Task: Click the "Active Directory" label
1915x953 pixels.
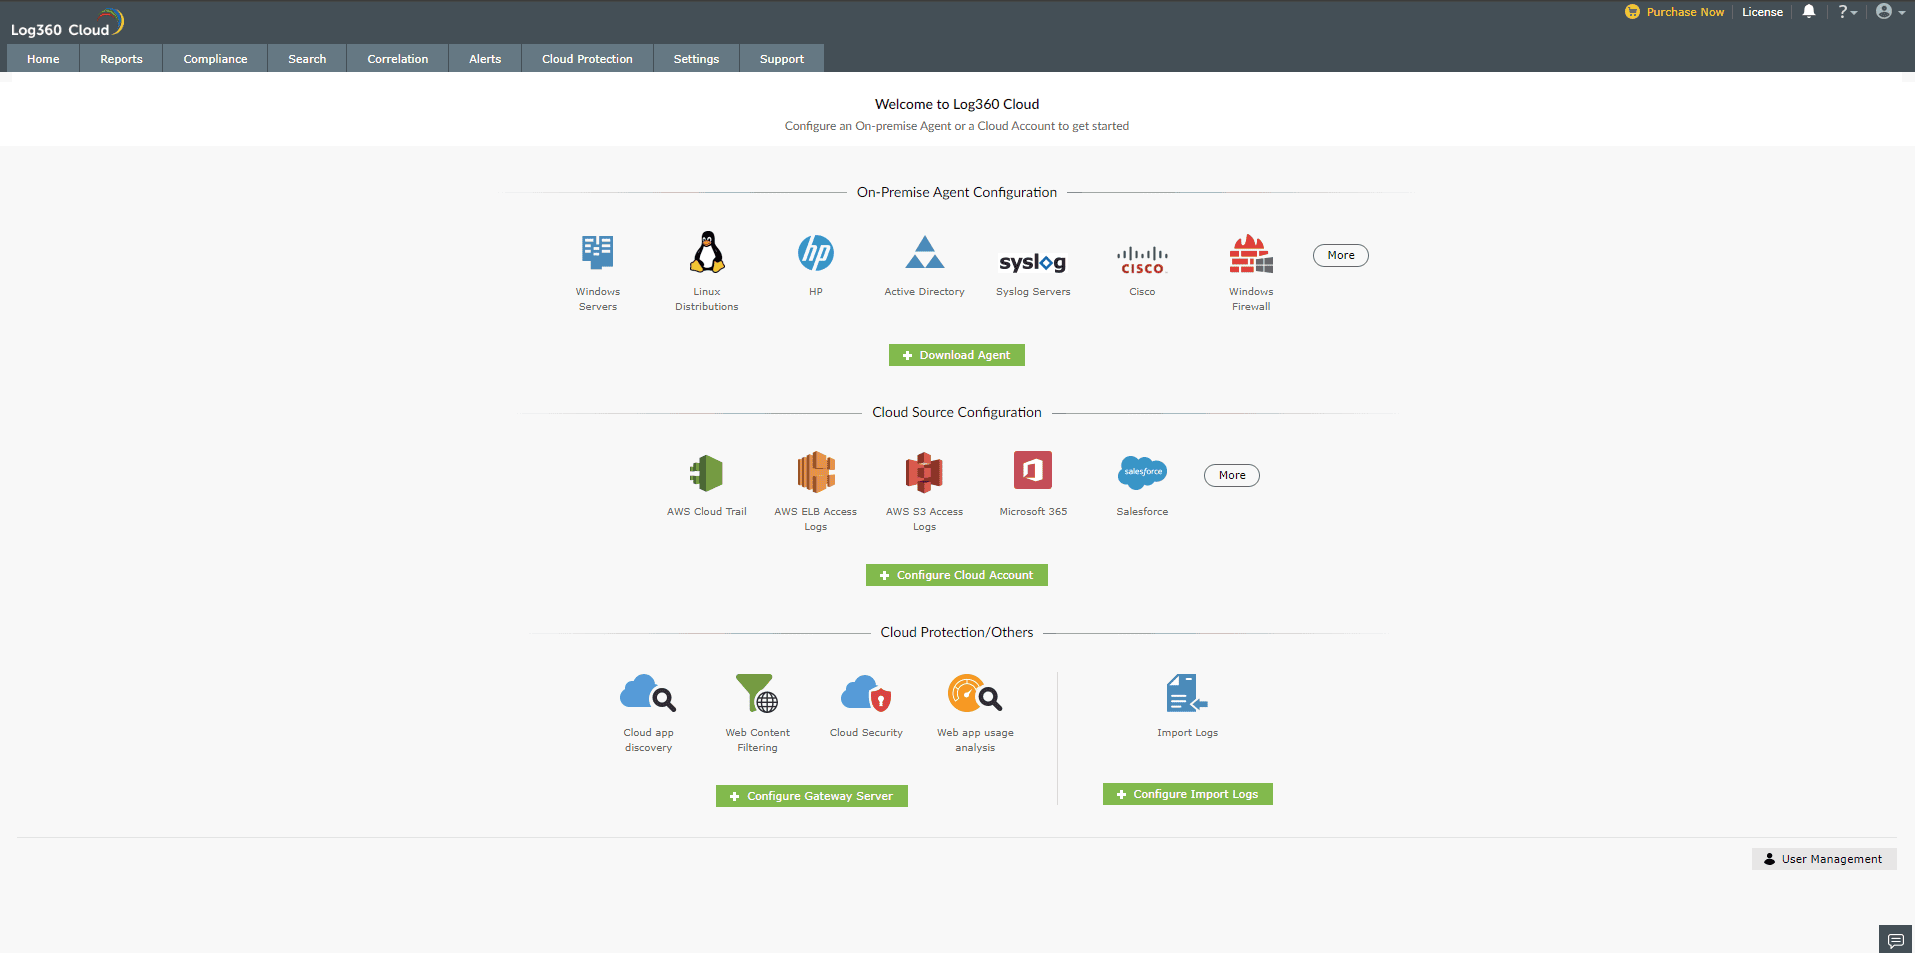Action: pos(924,292)
